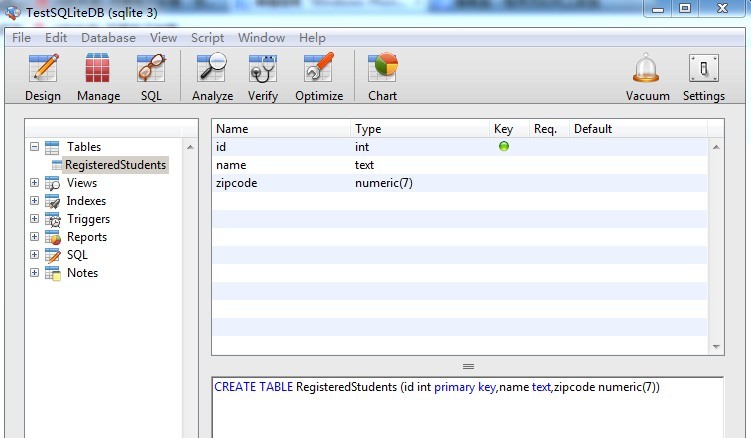Viewport: 751px width, 438px height.
Task: Expand the Triggers tree node
Action: pos(34,219)
